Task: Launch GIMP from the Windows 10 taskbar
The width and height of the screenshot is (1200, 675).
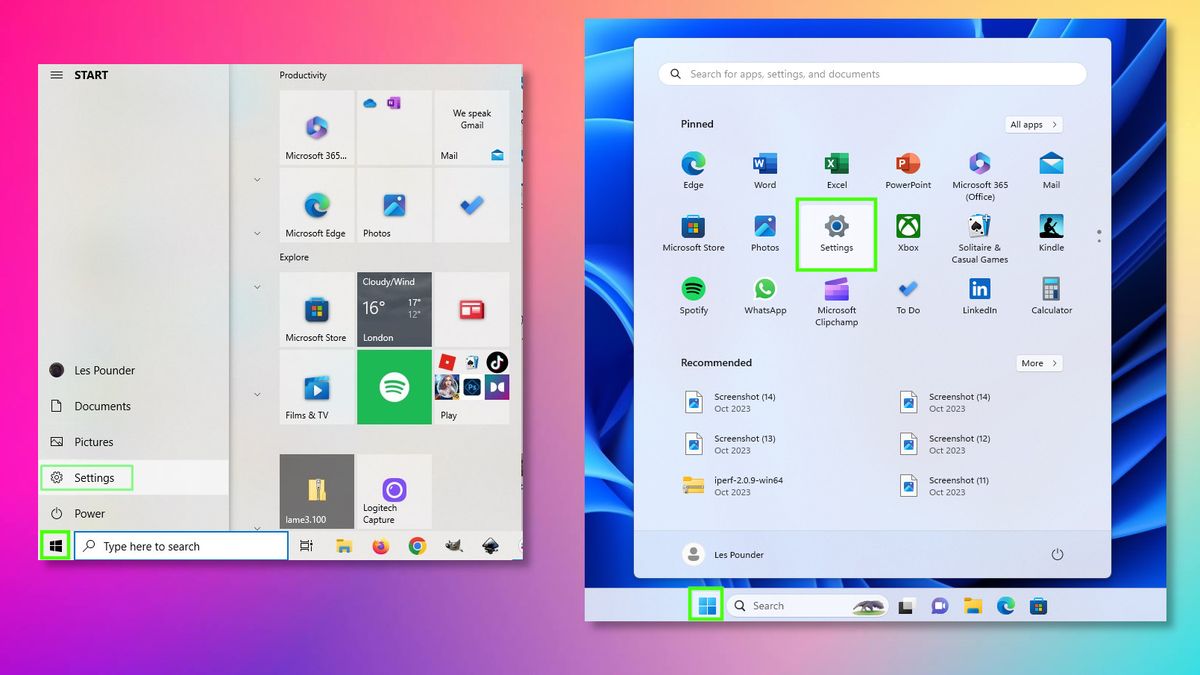Action: 453,546
